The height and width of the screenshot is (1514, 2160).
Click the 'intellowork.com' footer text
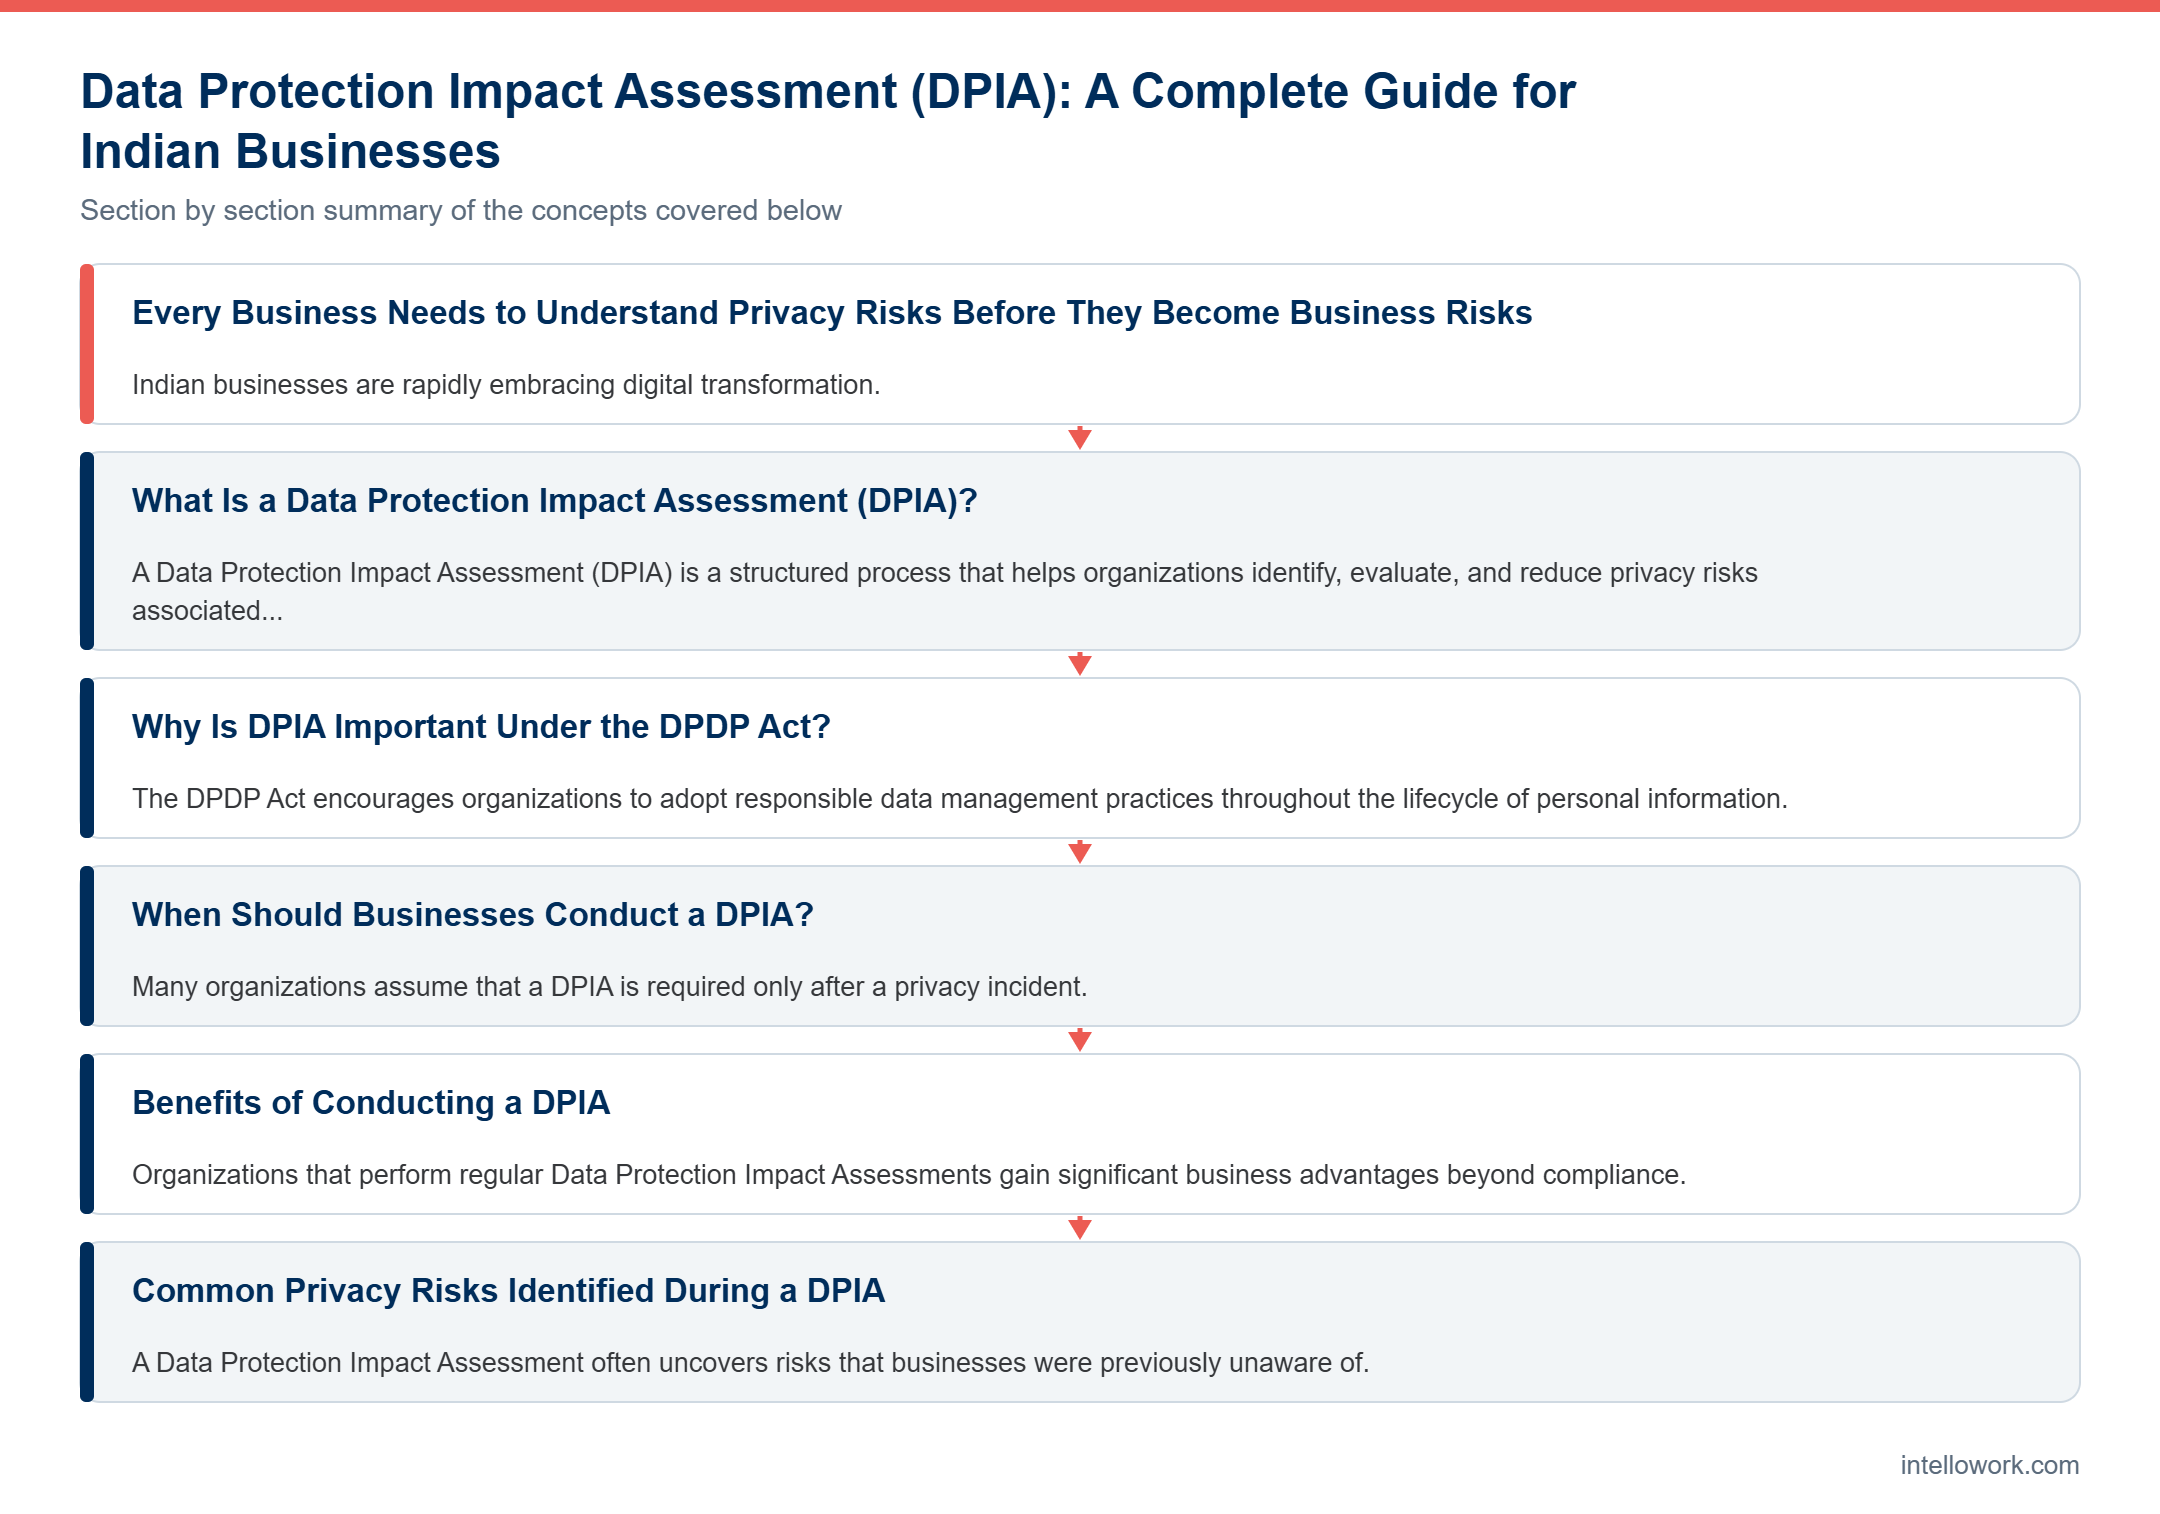coord(1990,1465)
